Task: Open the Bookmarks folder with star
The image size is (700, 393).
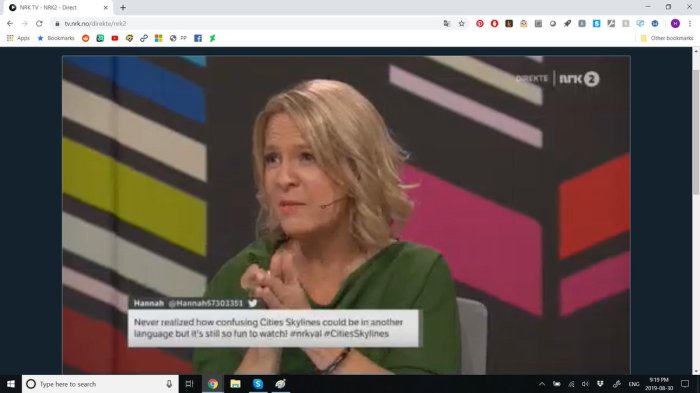Action: 56,38
